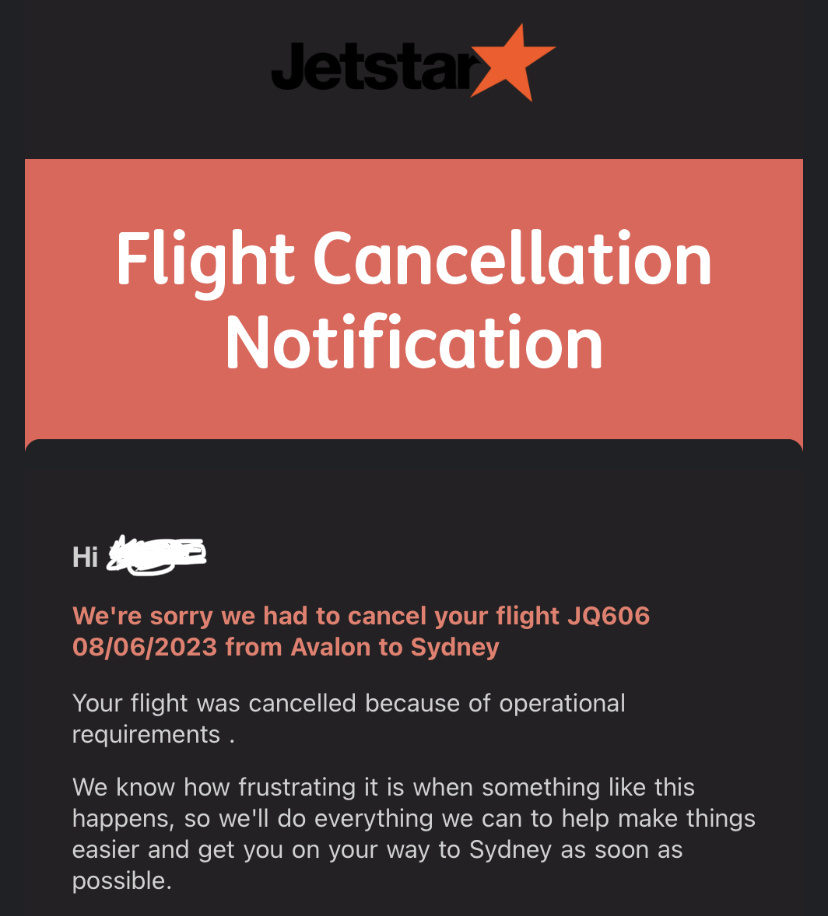This screenshot has height=916, width=828.
Task: Click the Flight Cancellation Notification heading
Action: point(414,299)
